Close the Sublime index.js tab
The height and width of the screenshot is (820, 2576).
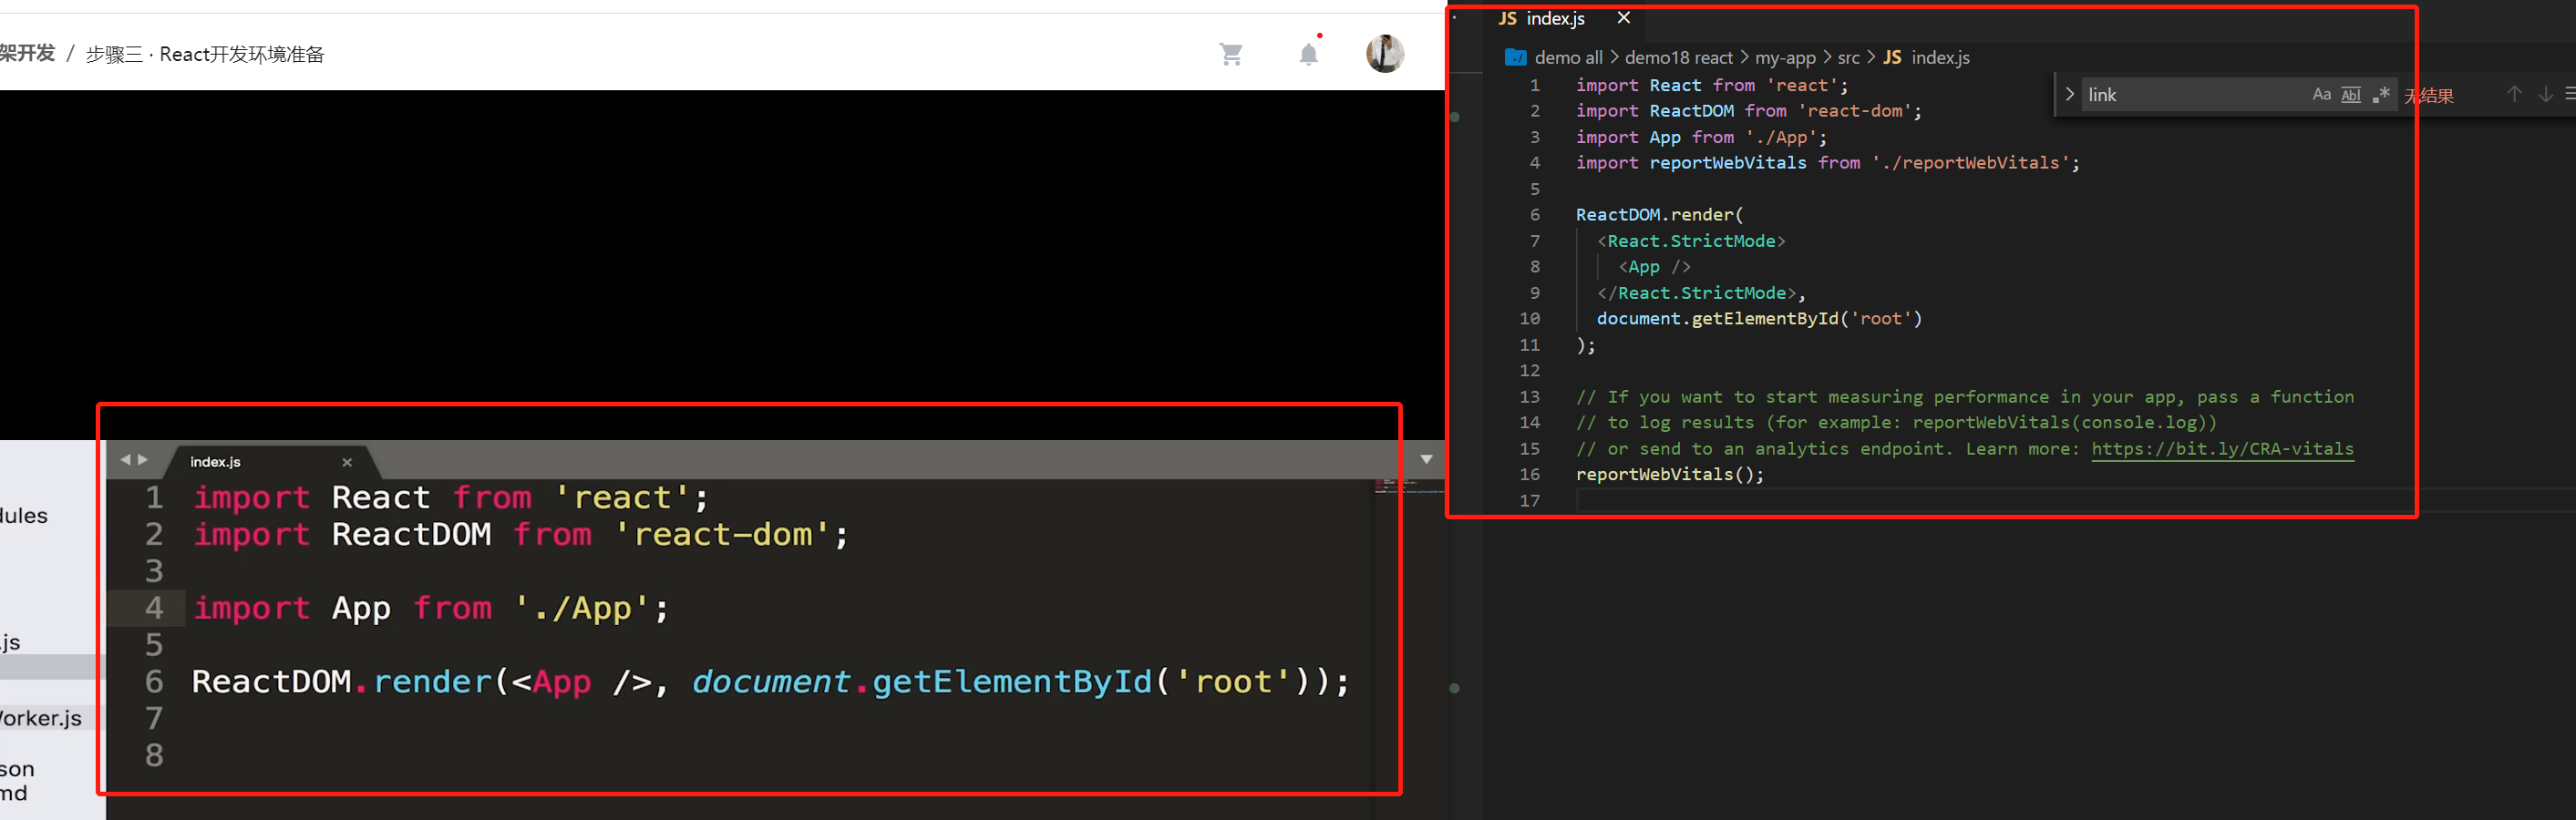[347, 462]
